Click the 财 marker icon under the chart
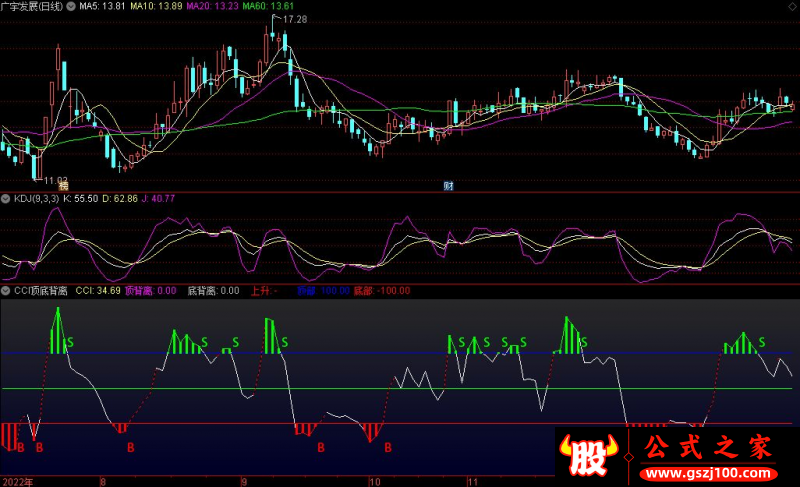This screenshot has height=487, width=800. click(448, 186)
